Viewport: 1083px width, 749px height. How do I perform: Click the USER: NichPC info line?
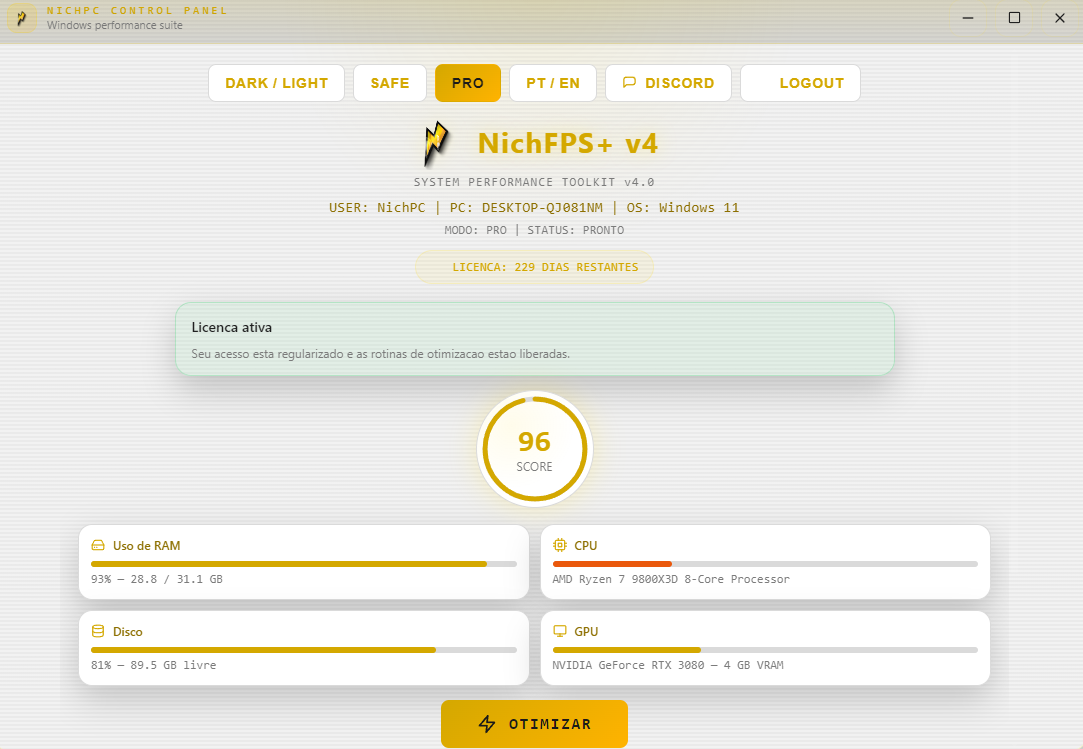click(x=534, y=207)
